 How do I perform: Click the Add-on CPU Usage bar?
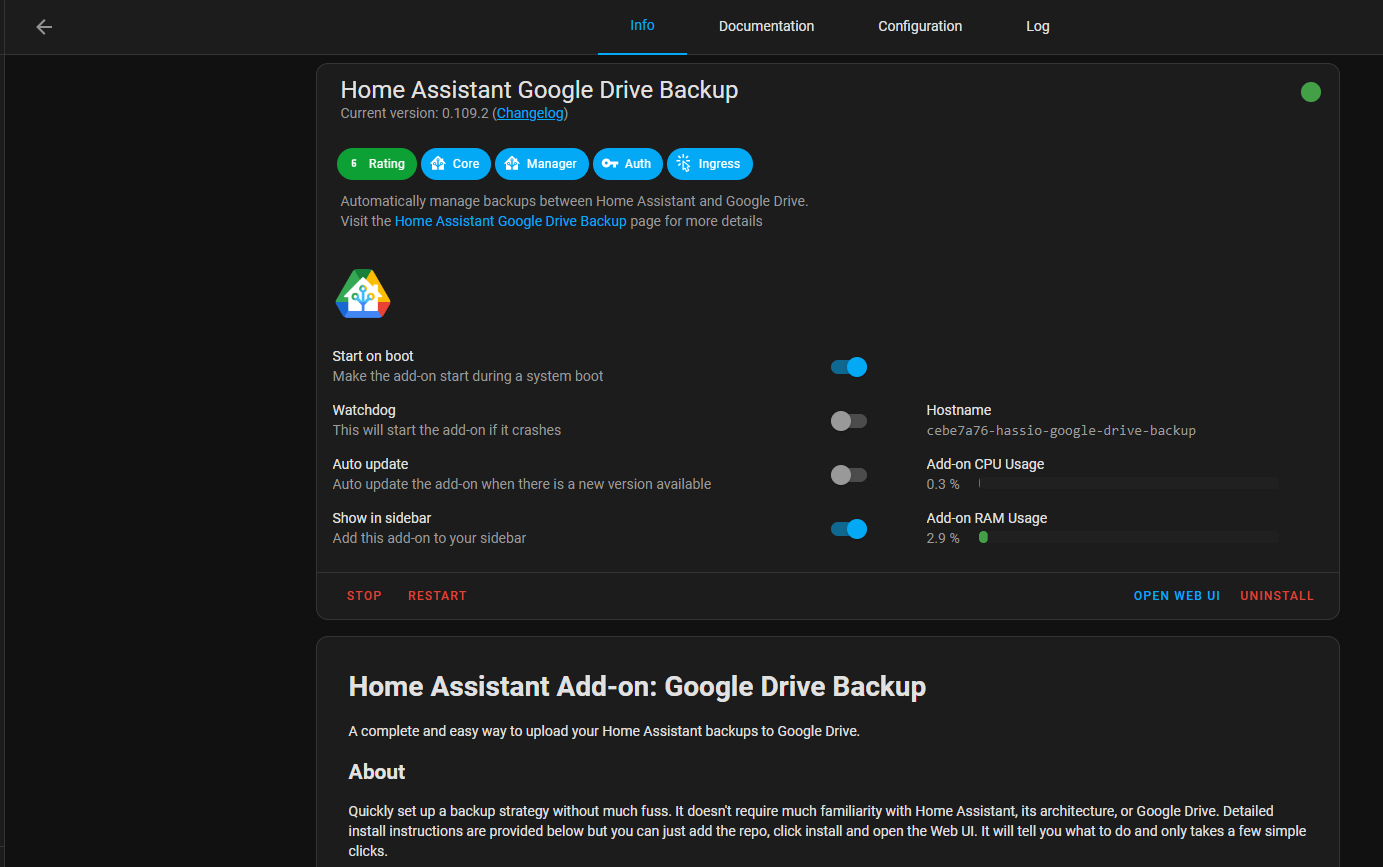pos(1128,484)
